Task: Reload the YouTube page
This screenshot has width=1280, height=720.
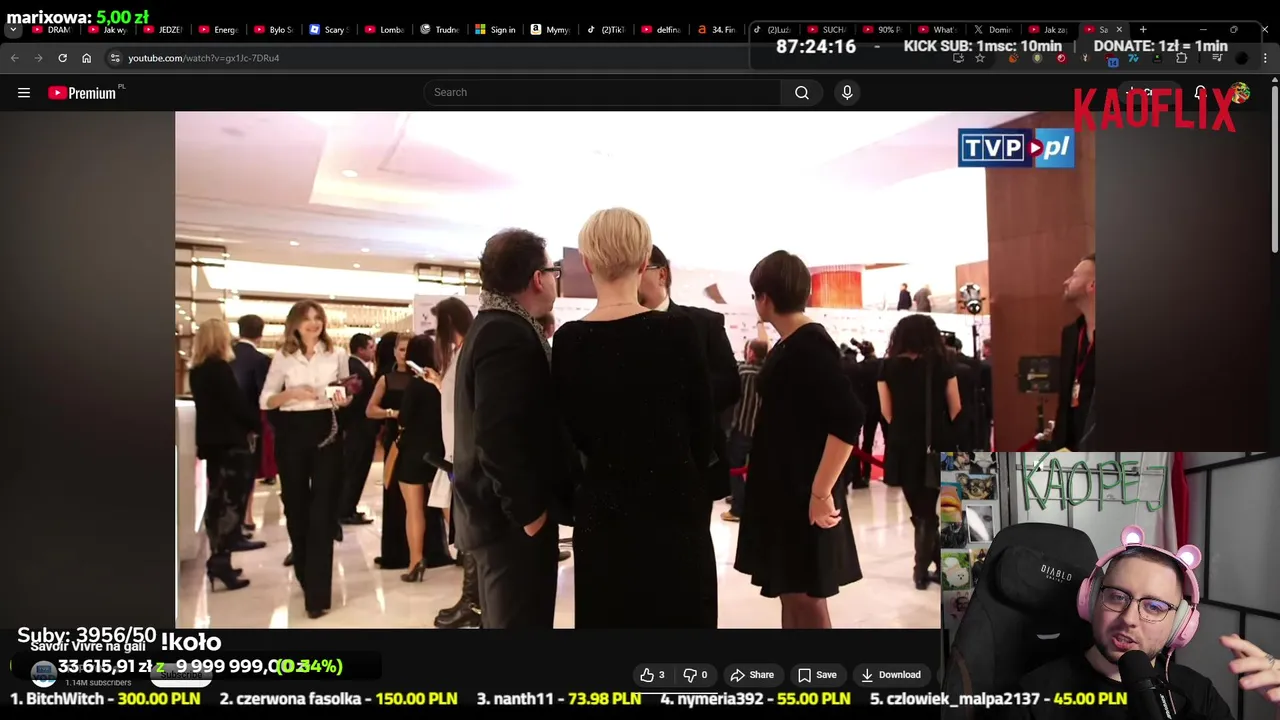Action: coord(62,58)
